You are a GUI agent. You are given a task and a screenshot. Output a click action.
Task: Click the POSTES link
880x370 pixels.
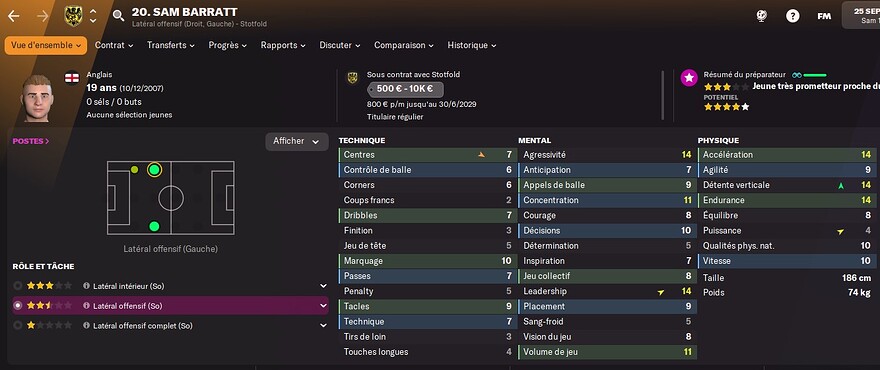(x=31, y=141)
